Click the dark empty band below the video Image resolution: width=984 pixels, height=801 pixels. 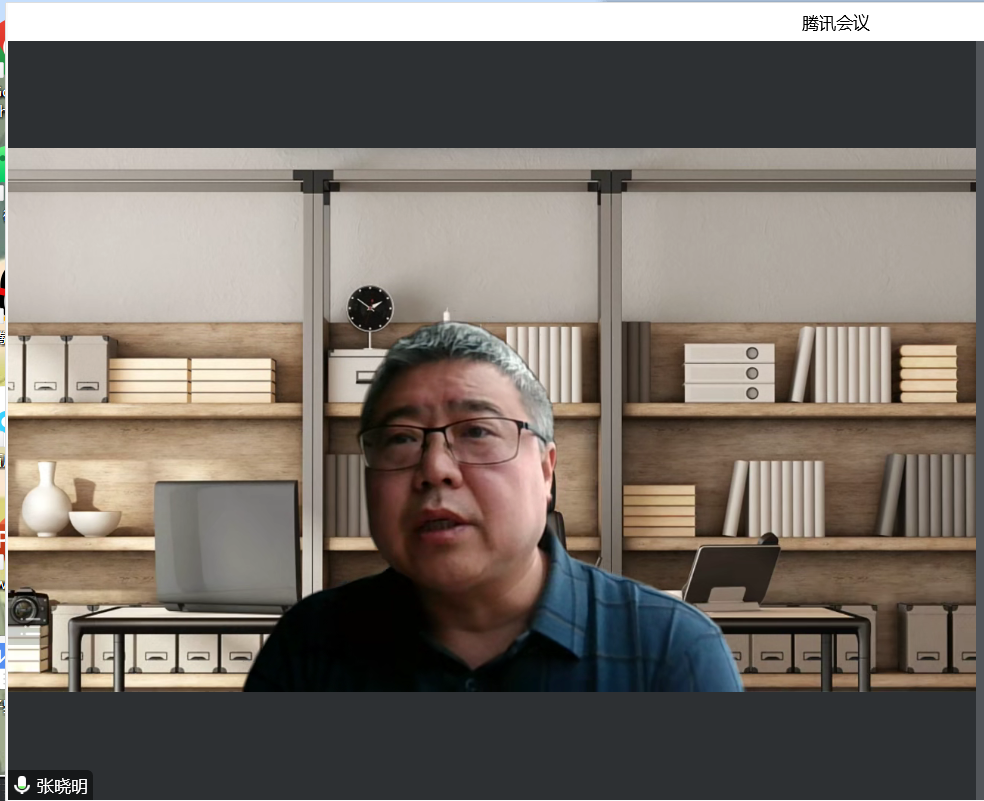(490, 740)
